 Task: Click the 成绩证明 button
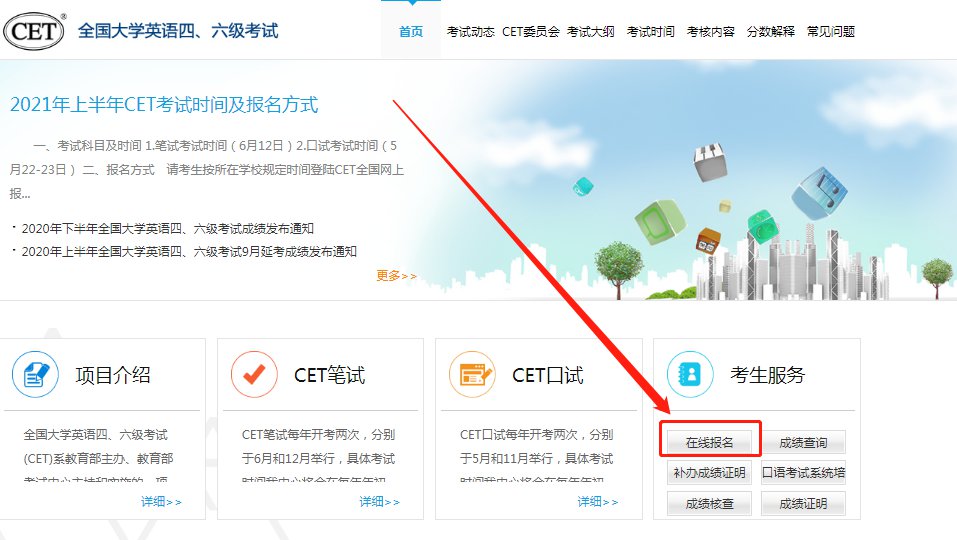coord(803,503)
